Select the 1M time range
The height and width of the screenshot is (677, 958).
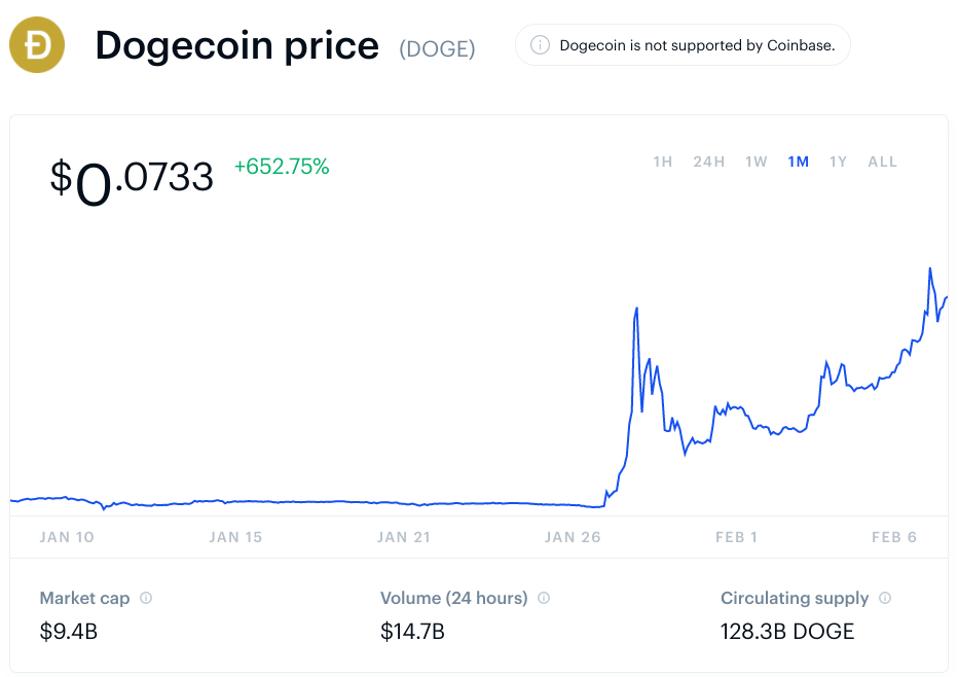click(x=798, y=162)
